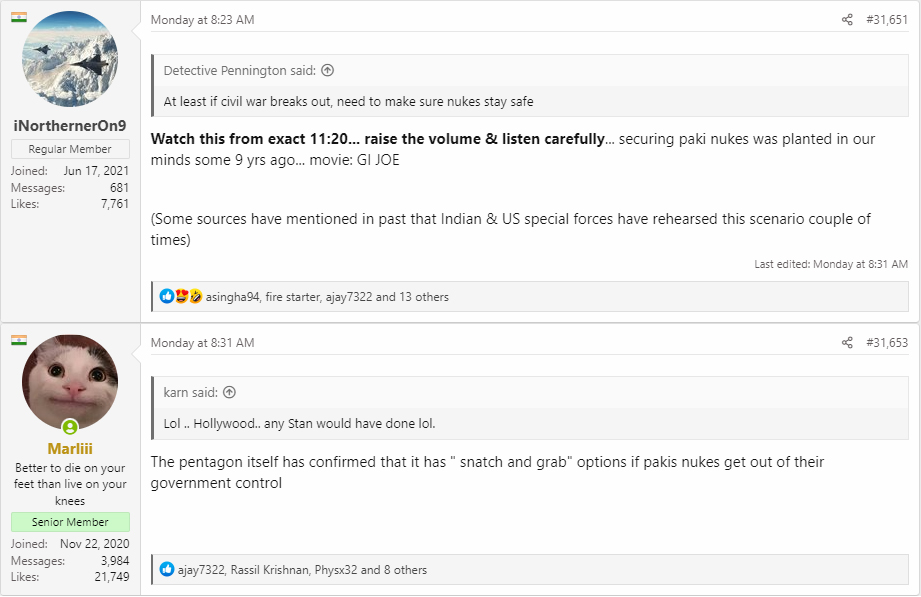This screenshot has width=921, height=597.
Task: Show '8 others' who liked post
Action: pyautogui.click(x=405, y=570)
